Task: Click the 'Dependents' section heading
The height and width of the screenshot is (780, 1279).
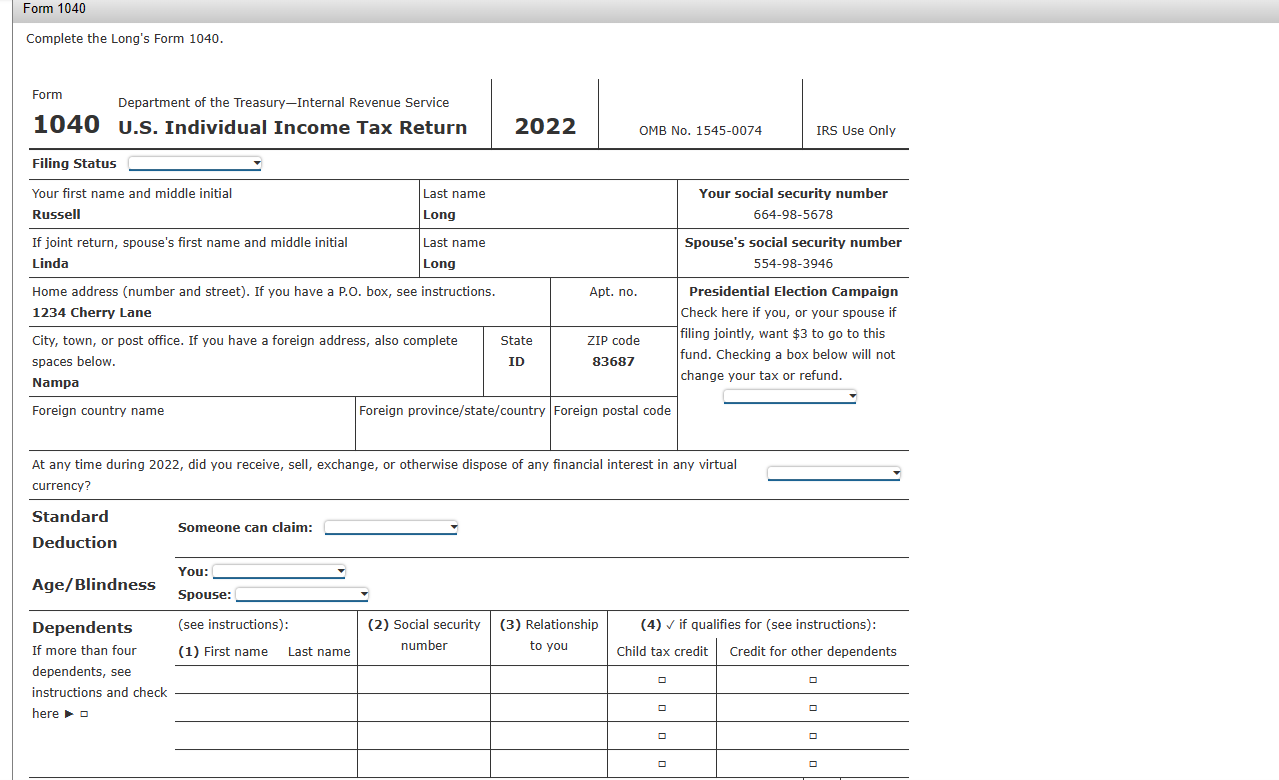Action: point(82,628)
